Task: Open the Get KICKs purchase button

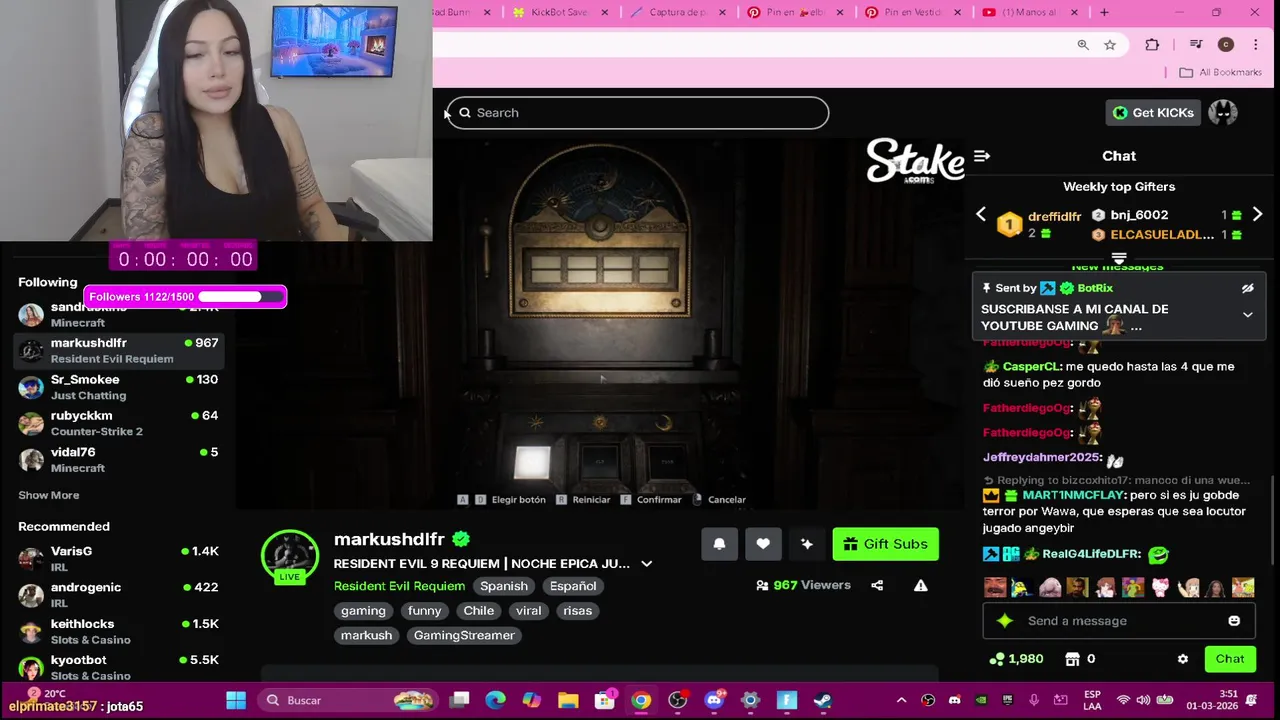Action: (x=1152, y=113)
